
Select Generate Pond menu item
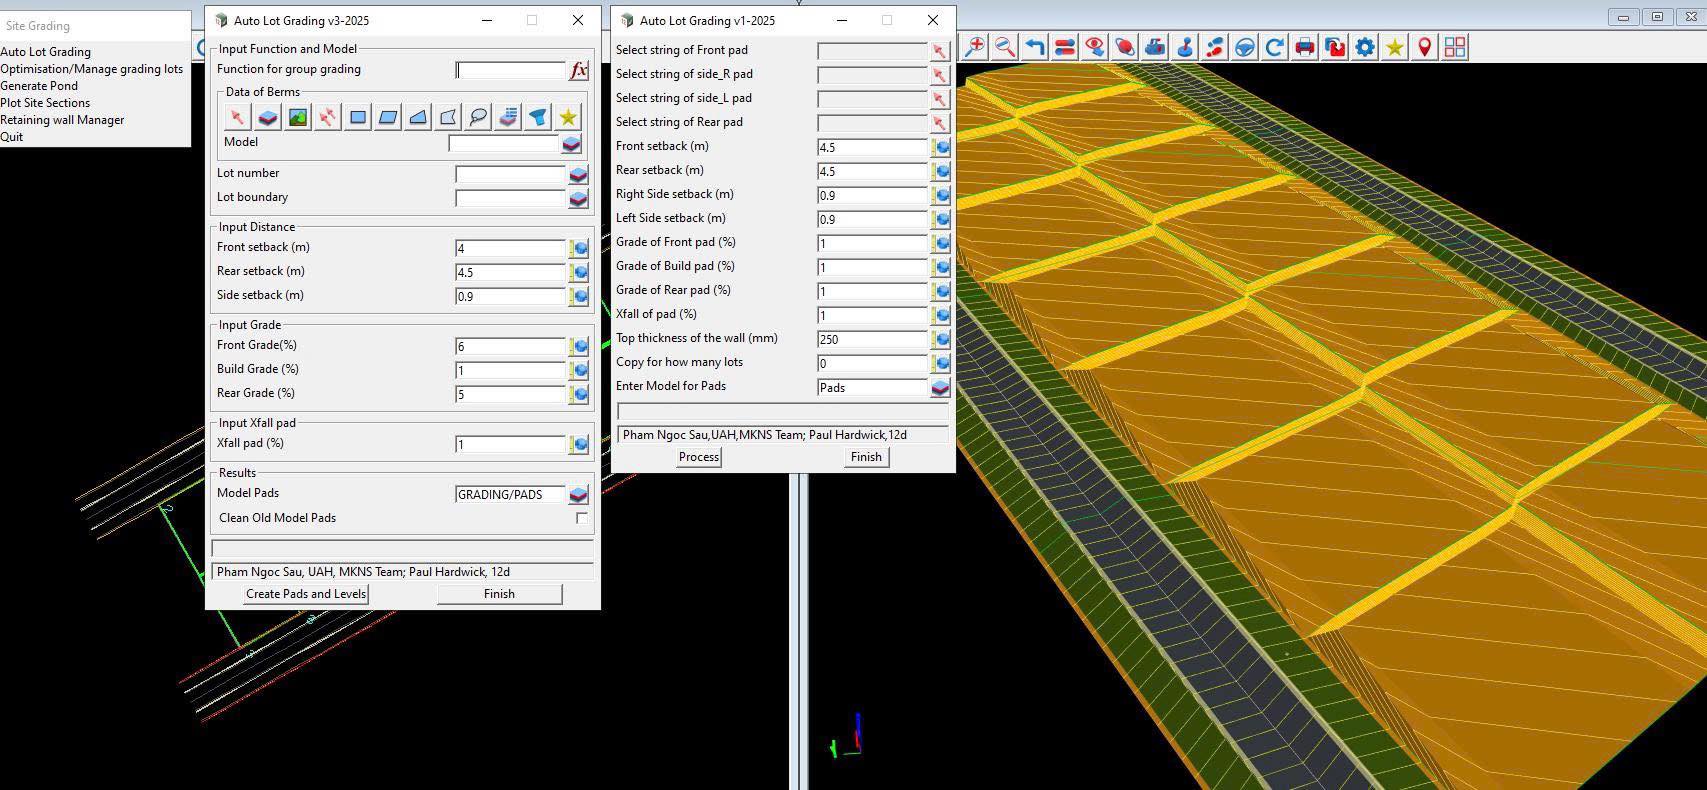pos(39,86)
